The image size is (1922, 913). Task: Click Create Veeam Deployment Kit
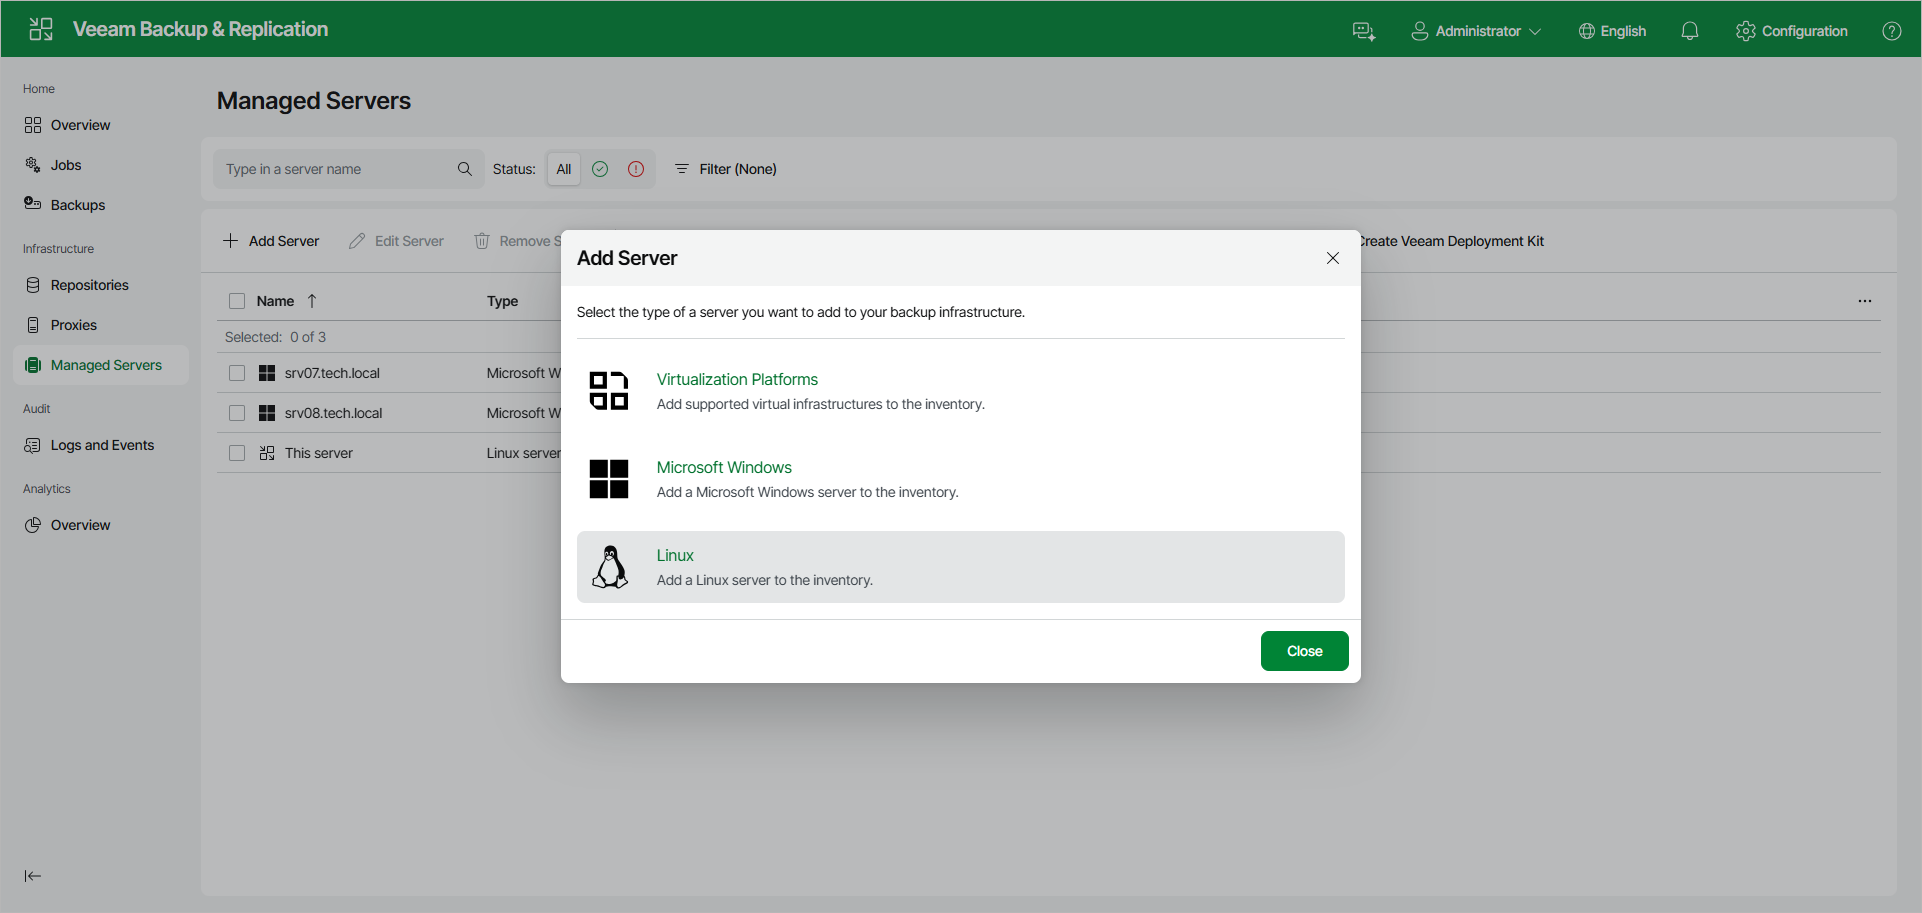coord(1452,241)
